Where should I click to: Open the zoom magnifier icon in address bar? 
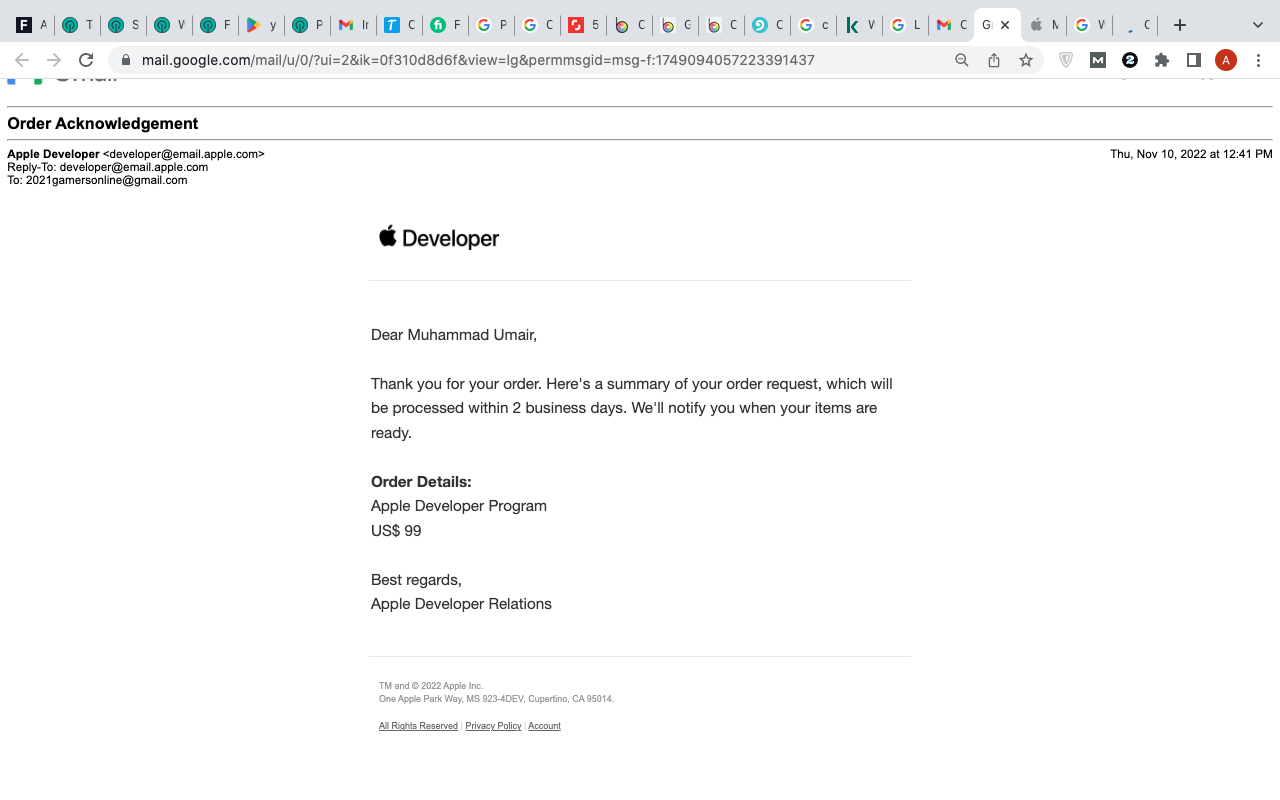(x=962, y=60)
